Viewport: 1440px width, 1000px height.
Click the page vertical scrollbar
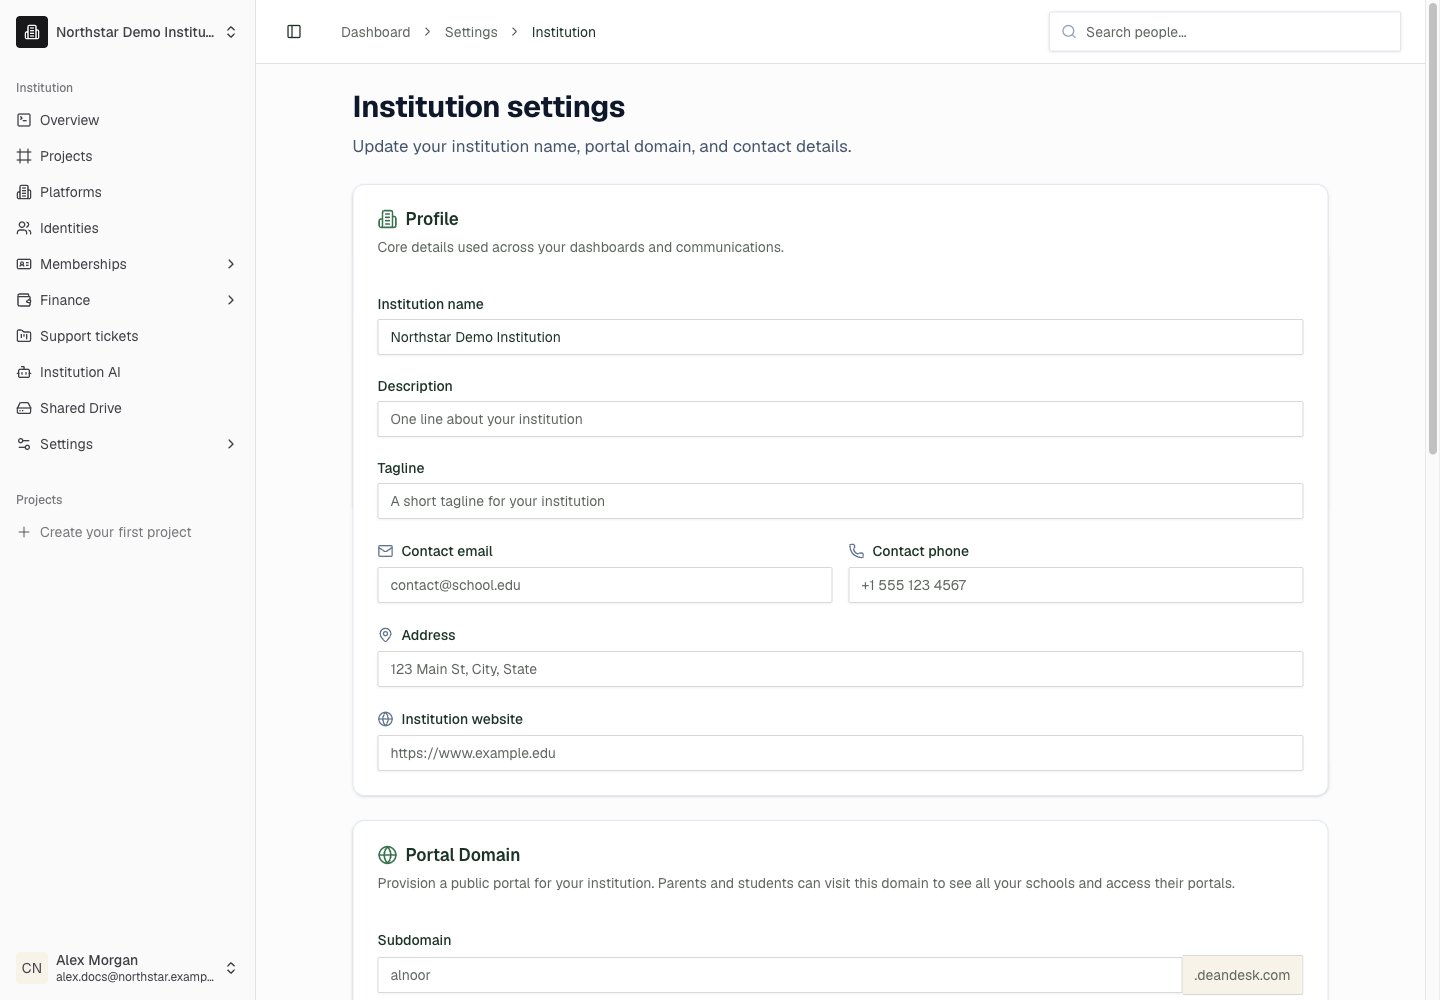tap(1432, 230)
